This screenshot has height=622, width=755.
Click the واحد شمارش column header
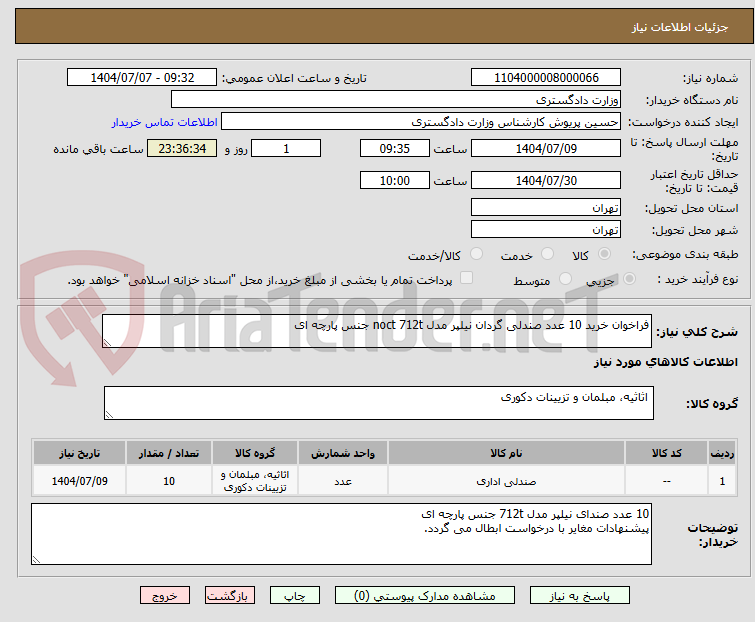point(343,453)
